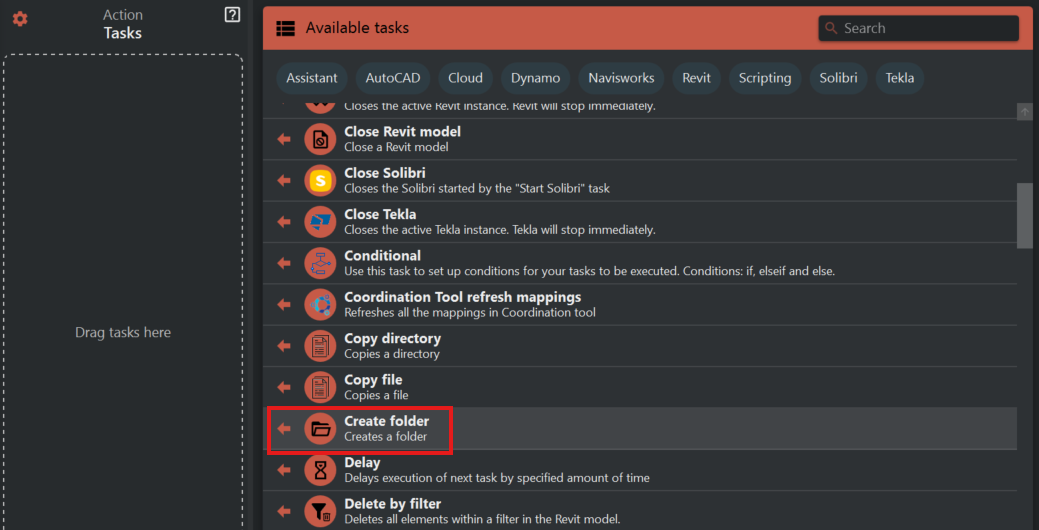Select Coordination Tool refresh mappings title
Image resolution: width=1039 pixels, height=530 pixels.
[x=463, y=297]
